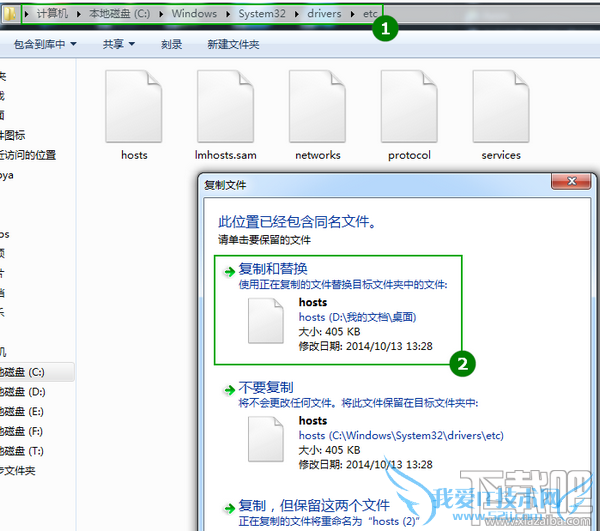This screenshot has width=600, height=531.
Task: Close the 复制文件 dialog
Action: (x=571, y=181)
